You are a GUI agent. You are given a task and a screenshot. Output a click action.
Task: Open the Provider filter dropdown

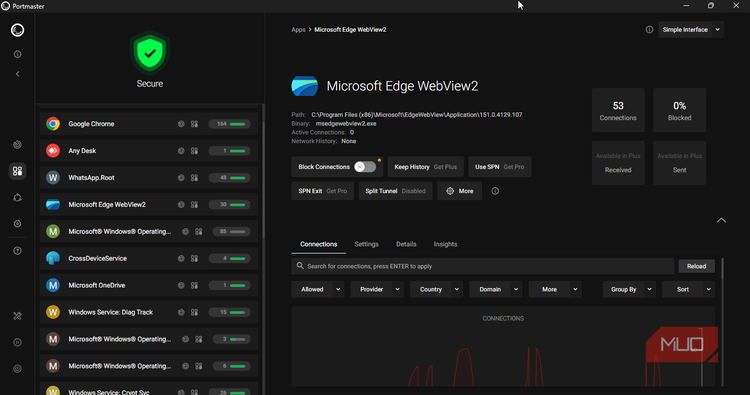(x=377, y=289)
